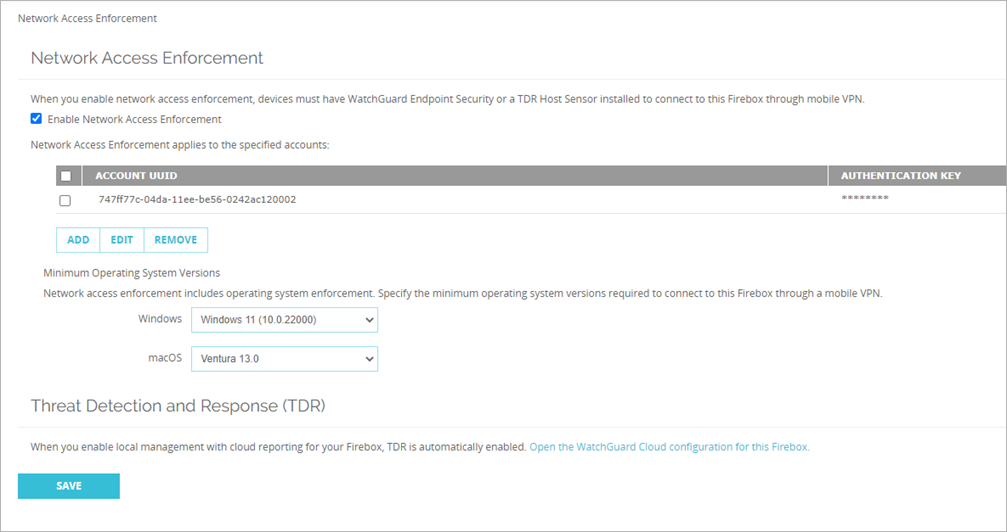Uncheck Enable Network Access Enforcement checkbox

click(x=36, y=119)
